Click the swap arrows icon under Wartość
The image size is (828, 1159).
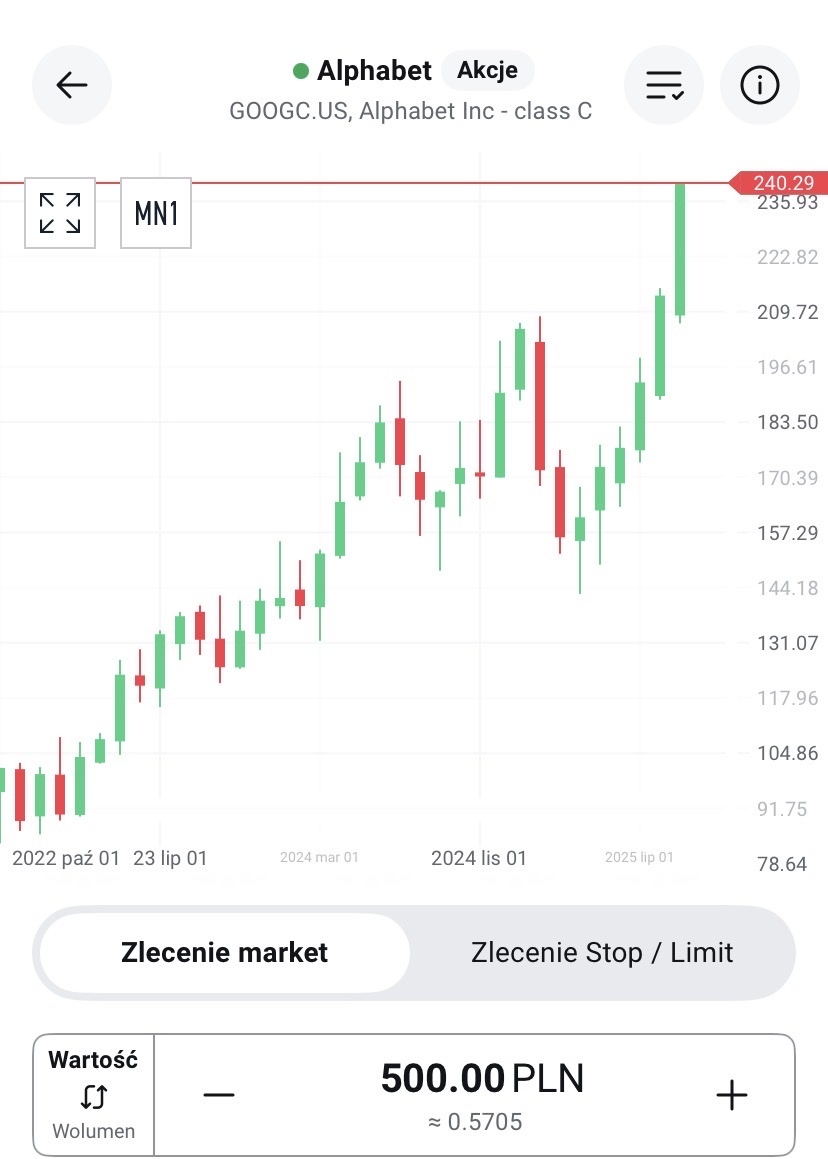[93, 1097]
